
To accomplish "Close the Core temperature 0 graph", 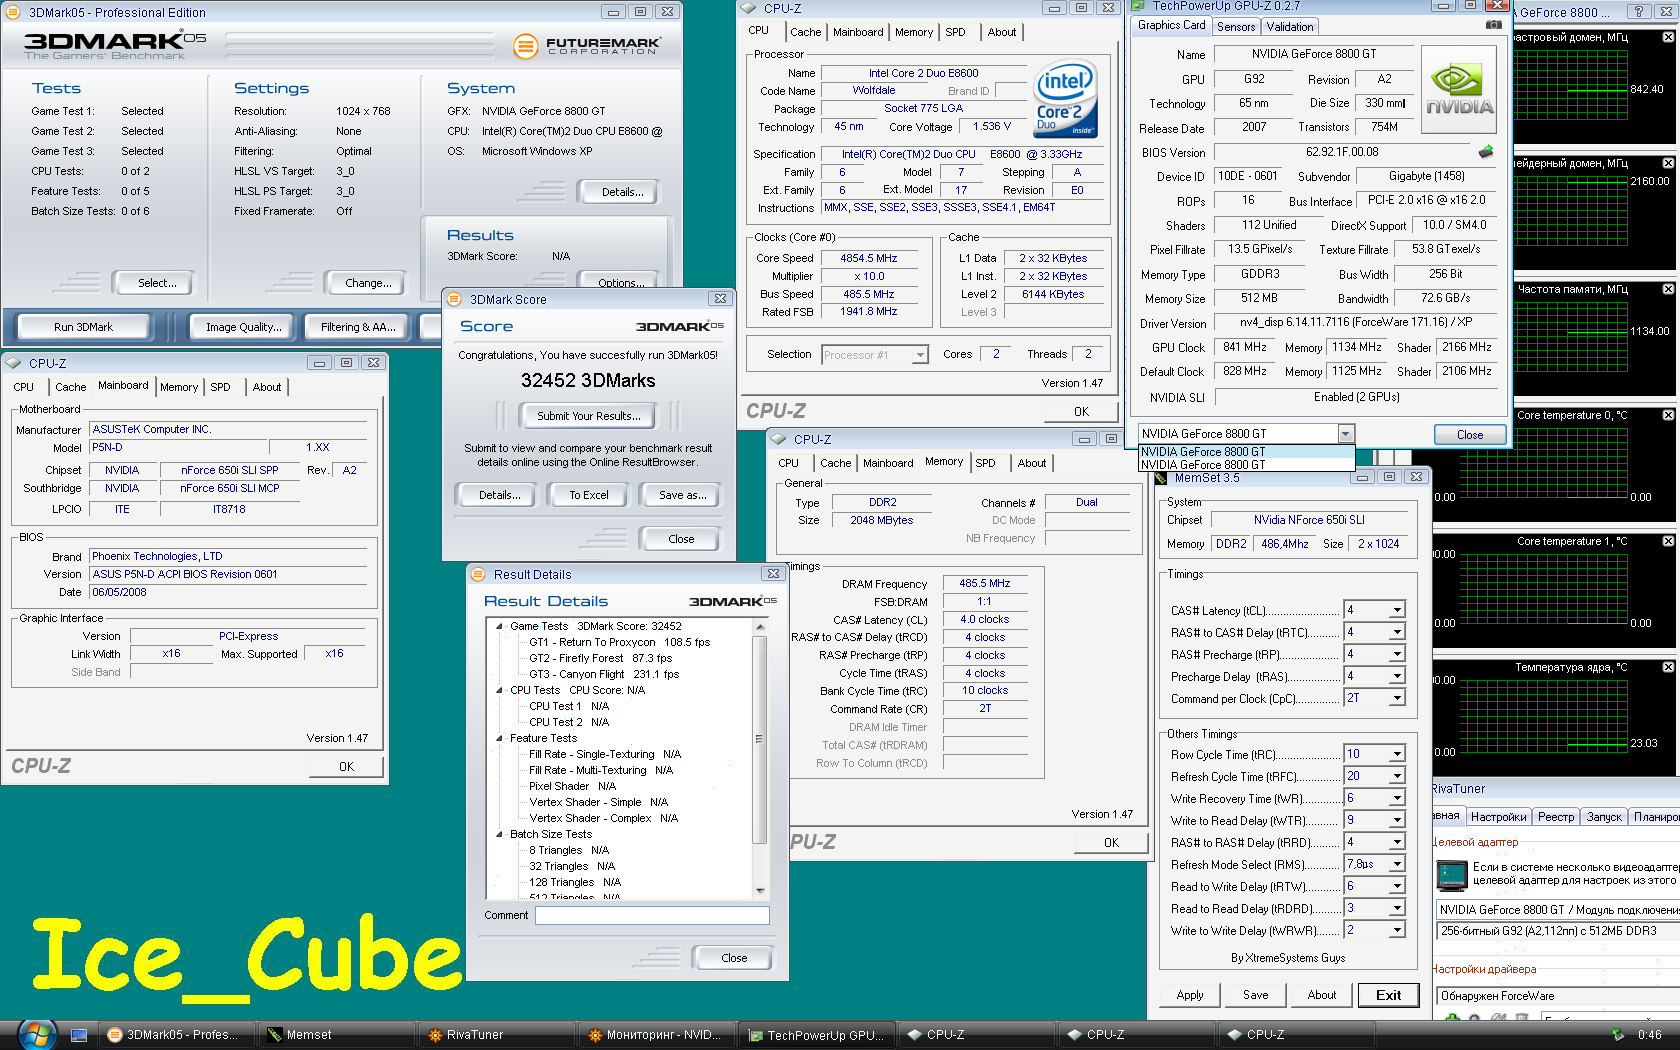I will coord(1668,415).
